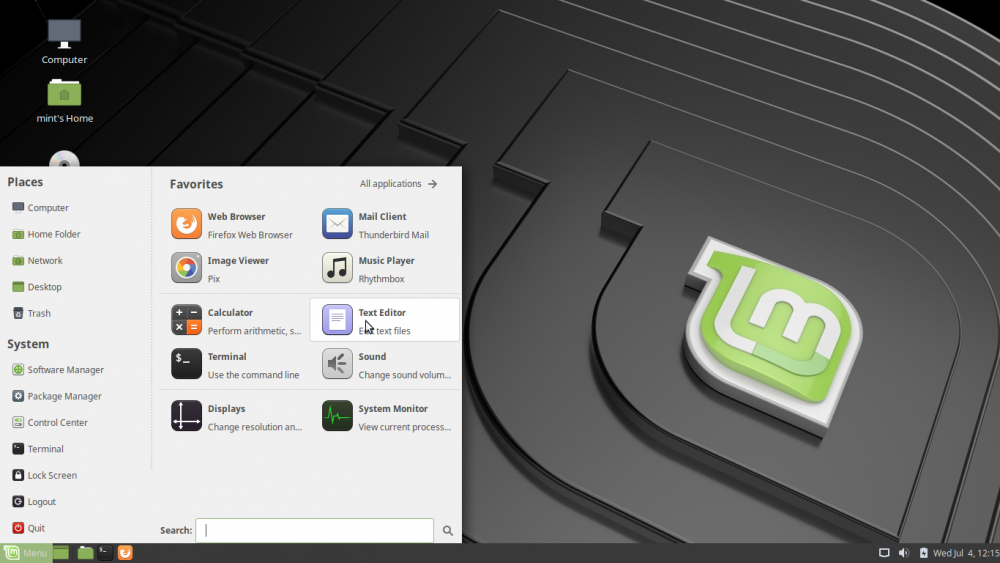Click Lock Screen in System list
The width and height of the screenshot is (1000, 563).
[52, 476]
